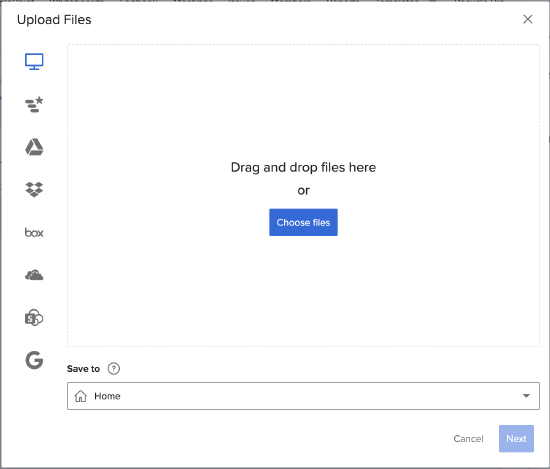The height and width of the screenshot is (469, 550).
Task: Expand the Save to dropdown arrow
Action: pyautogui.click(x=526, y=396)
